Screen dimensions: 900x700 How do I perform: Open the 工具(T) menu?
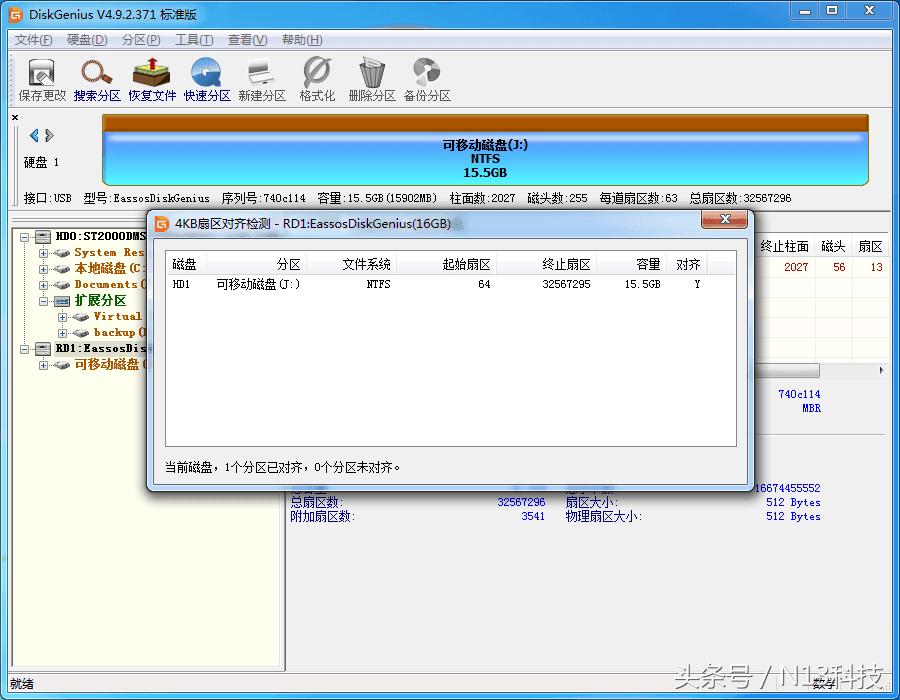[190, 39]
